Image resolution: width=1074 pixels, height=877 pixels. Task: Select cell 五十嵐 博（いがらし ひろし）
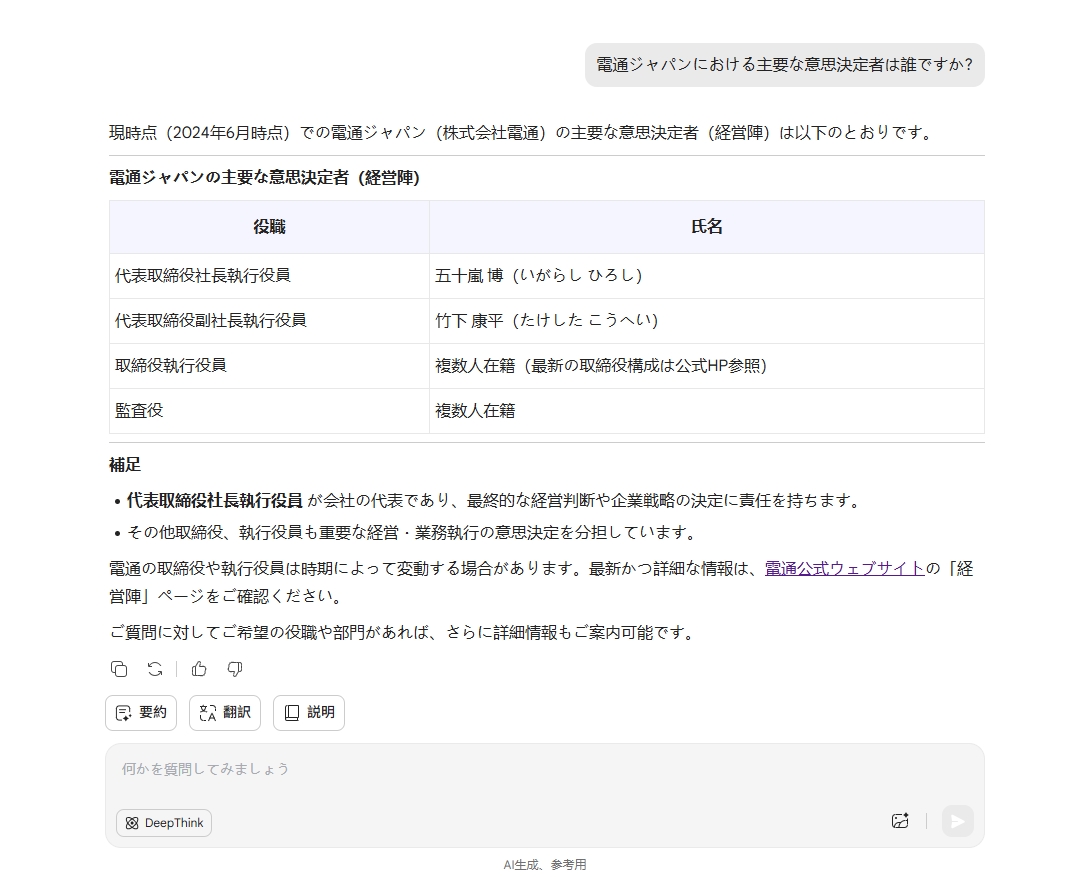(x=707, y=276)
